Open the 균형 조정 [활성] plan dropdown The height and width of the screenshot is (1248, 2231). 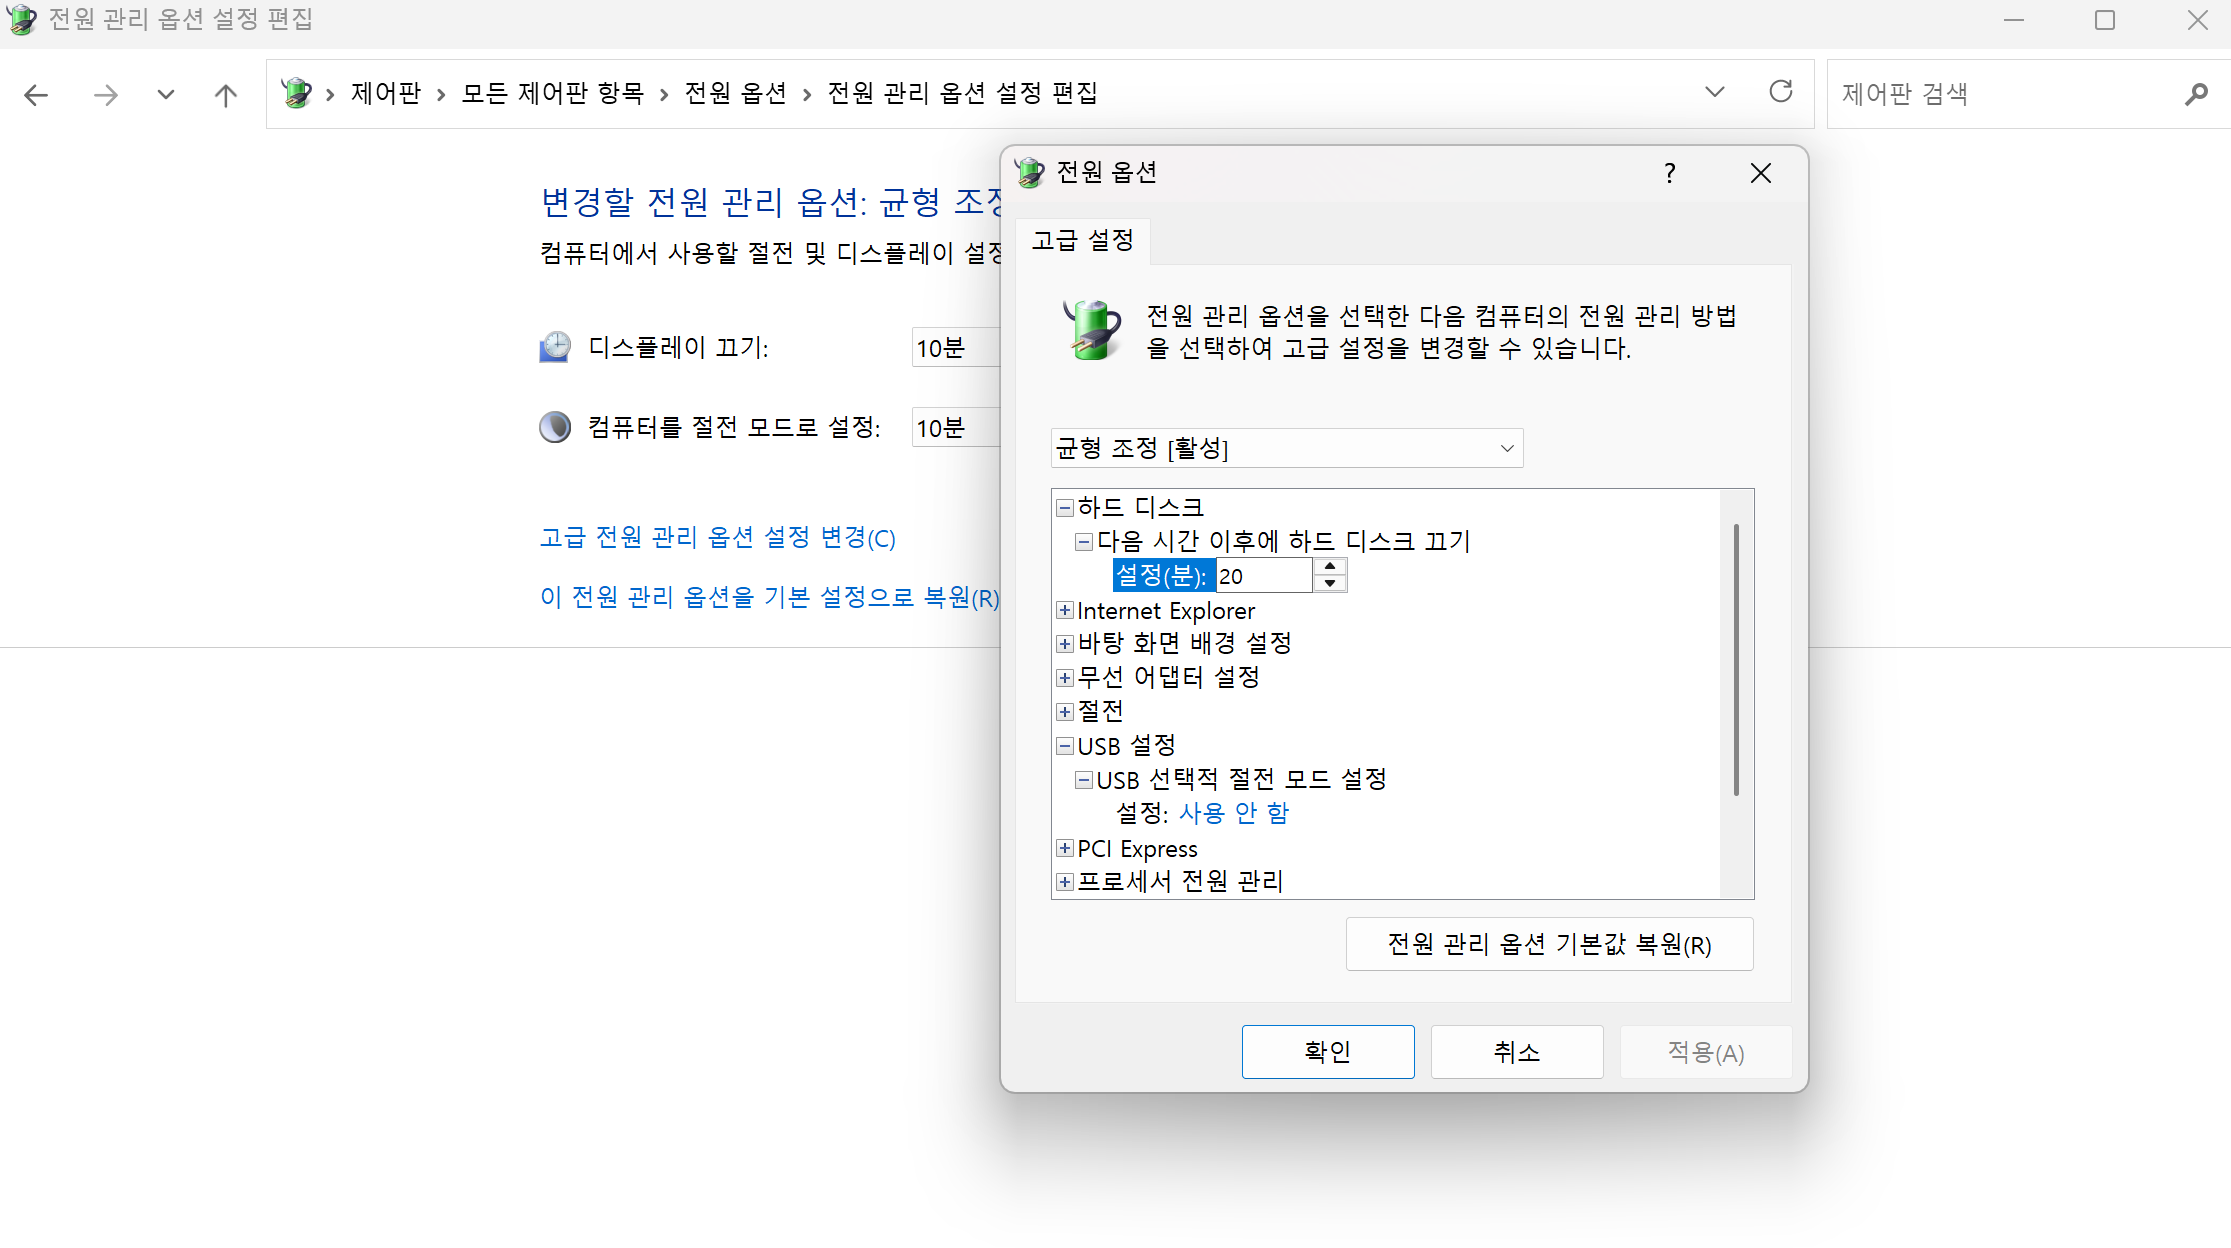tap(1286, 448)
